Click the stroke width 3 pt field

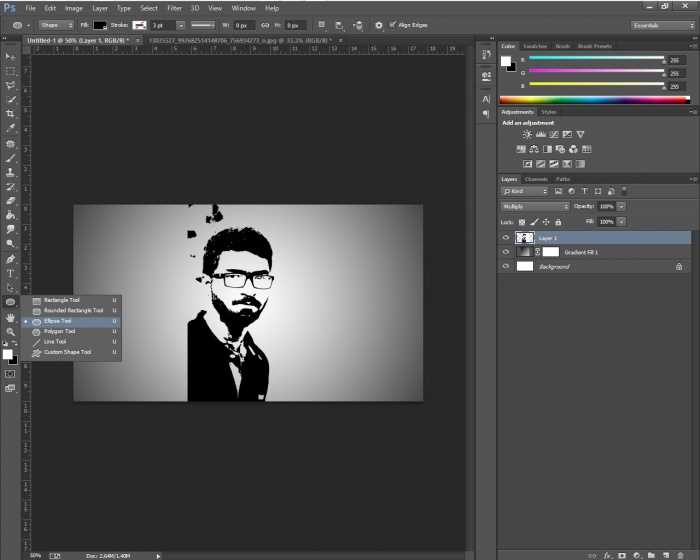pos(161,24)
